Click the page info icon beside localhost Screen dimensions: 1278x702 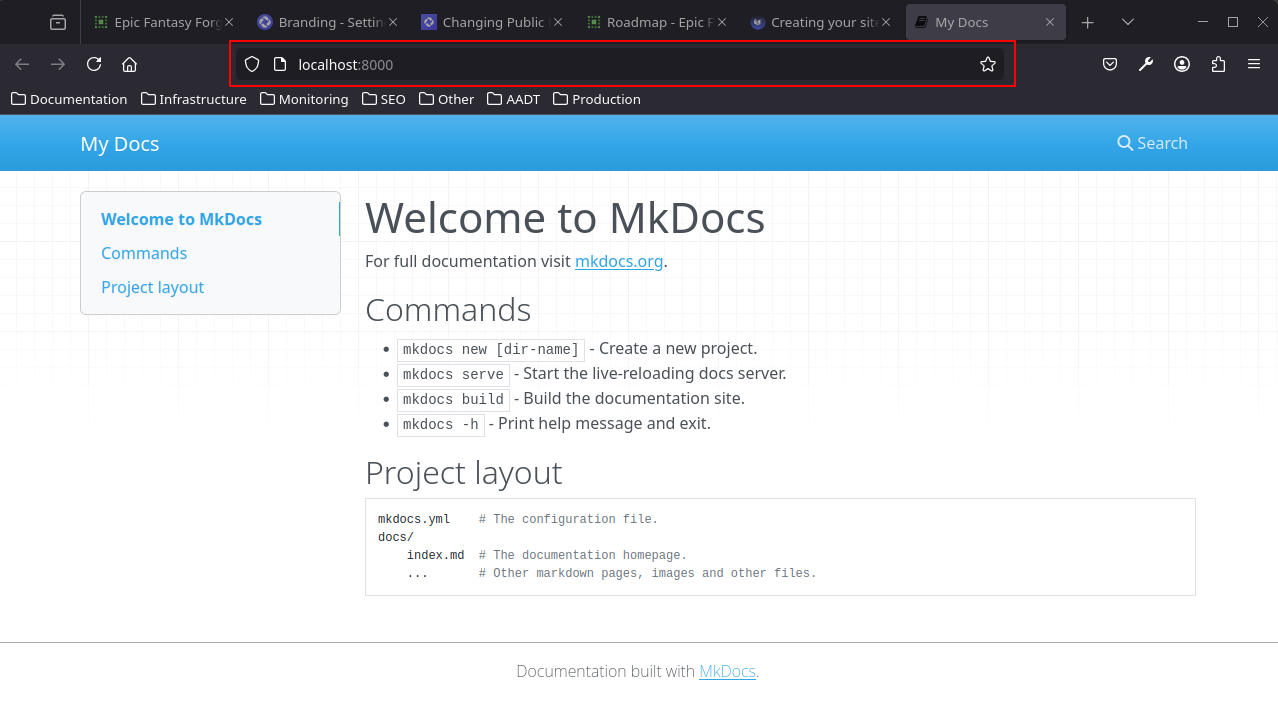[280, 64]
